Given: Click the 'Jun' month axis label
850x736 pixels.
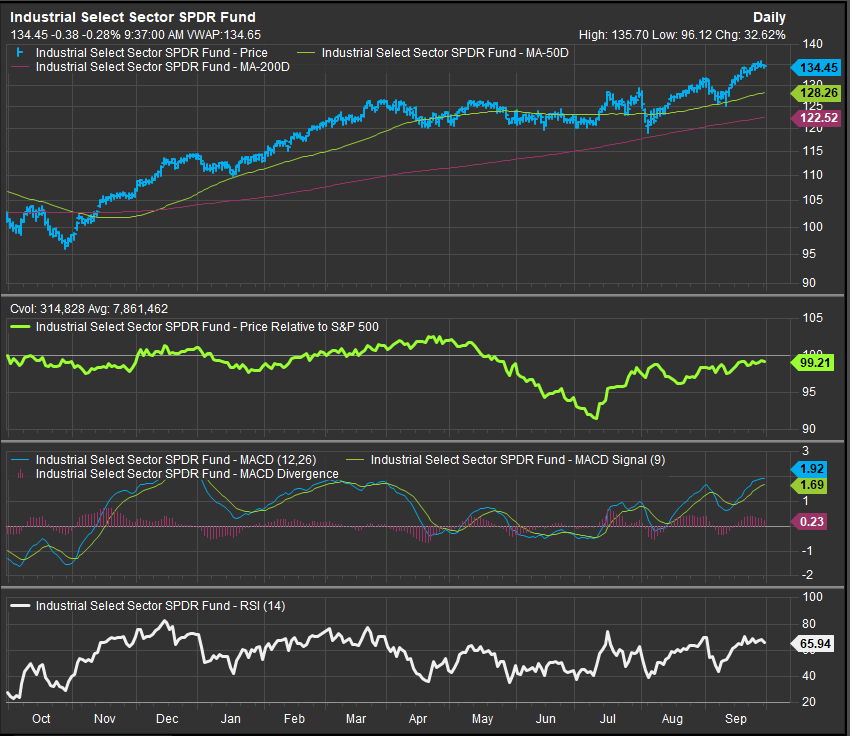Looking at the screenshot, I should 545,719.
